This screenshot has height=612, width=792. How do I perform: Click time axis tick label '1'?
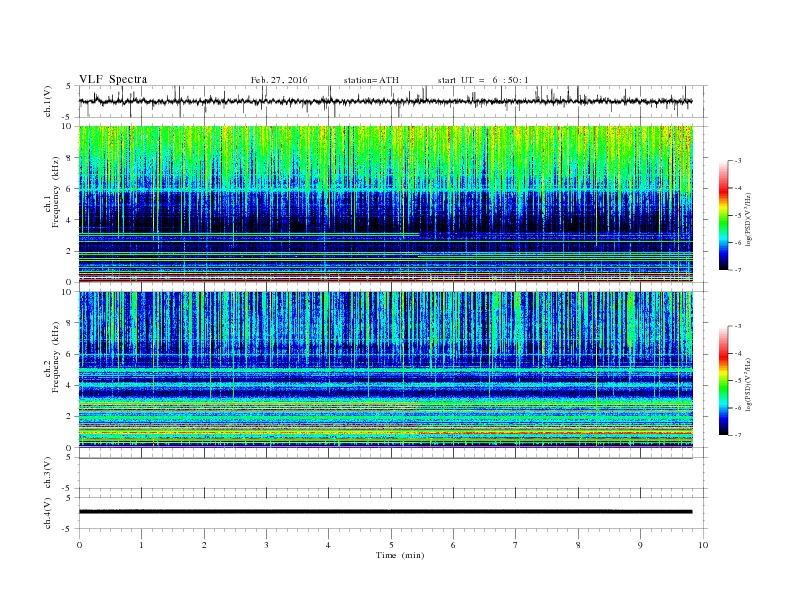click(x=141, y=545)
